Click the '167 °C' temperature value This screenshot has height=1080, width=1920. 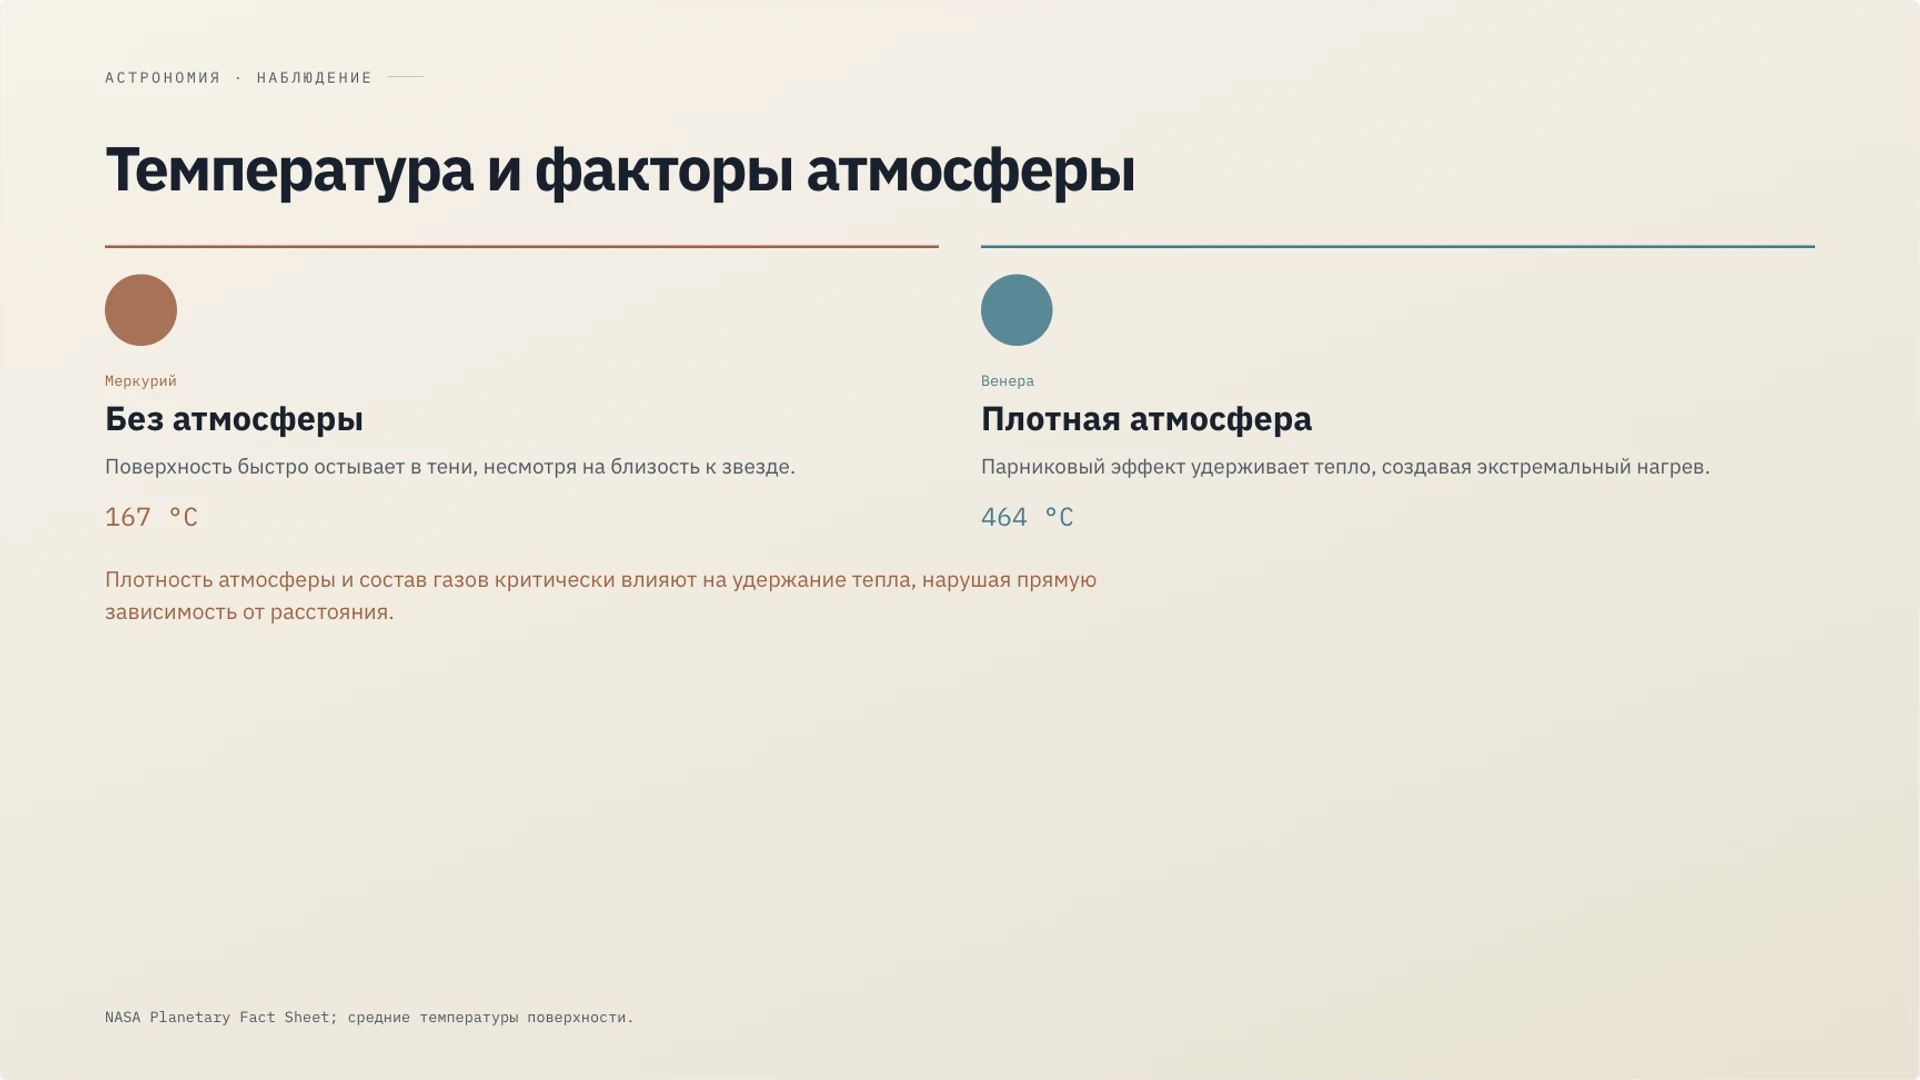[151, 517]
